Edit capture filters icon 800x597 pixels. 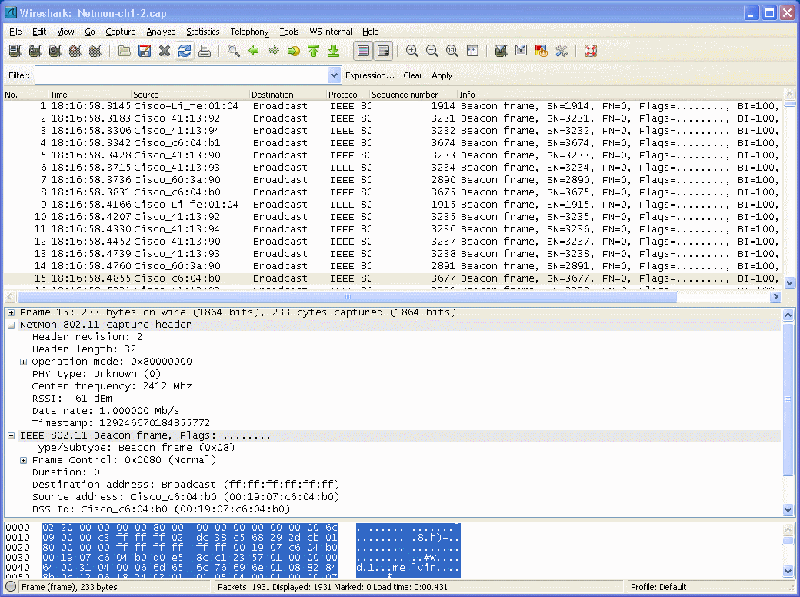(501, 51)
